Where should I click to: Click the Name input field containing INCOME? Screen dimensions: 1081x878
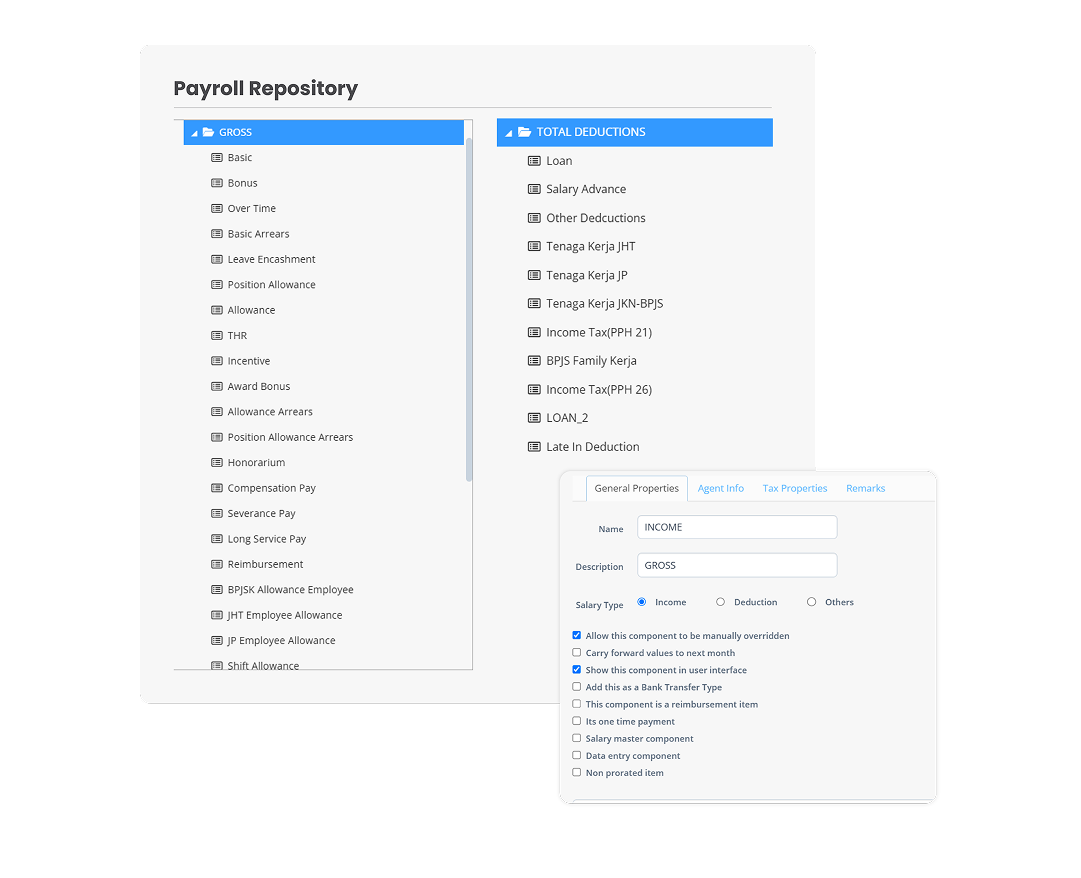737,527
